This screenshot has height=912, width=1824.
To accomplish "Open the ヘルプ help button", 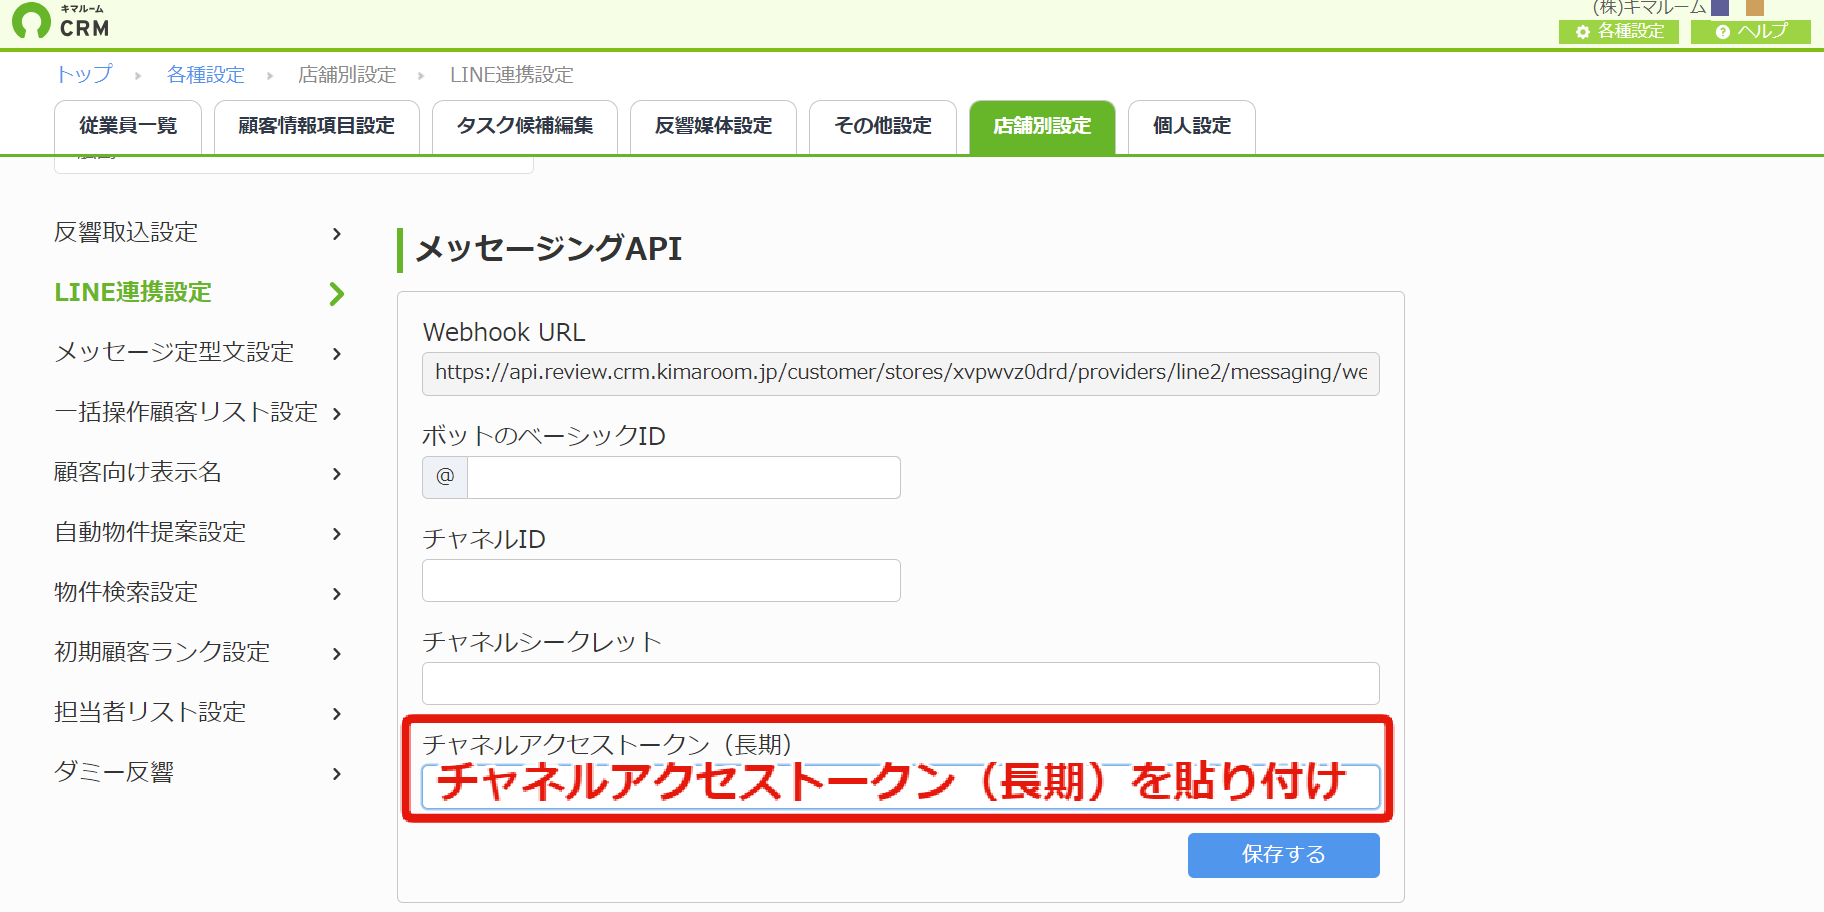I will click(x=1750, y=32).
